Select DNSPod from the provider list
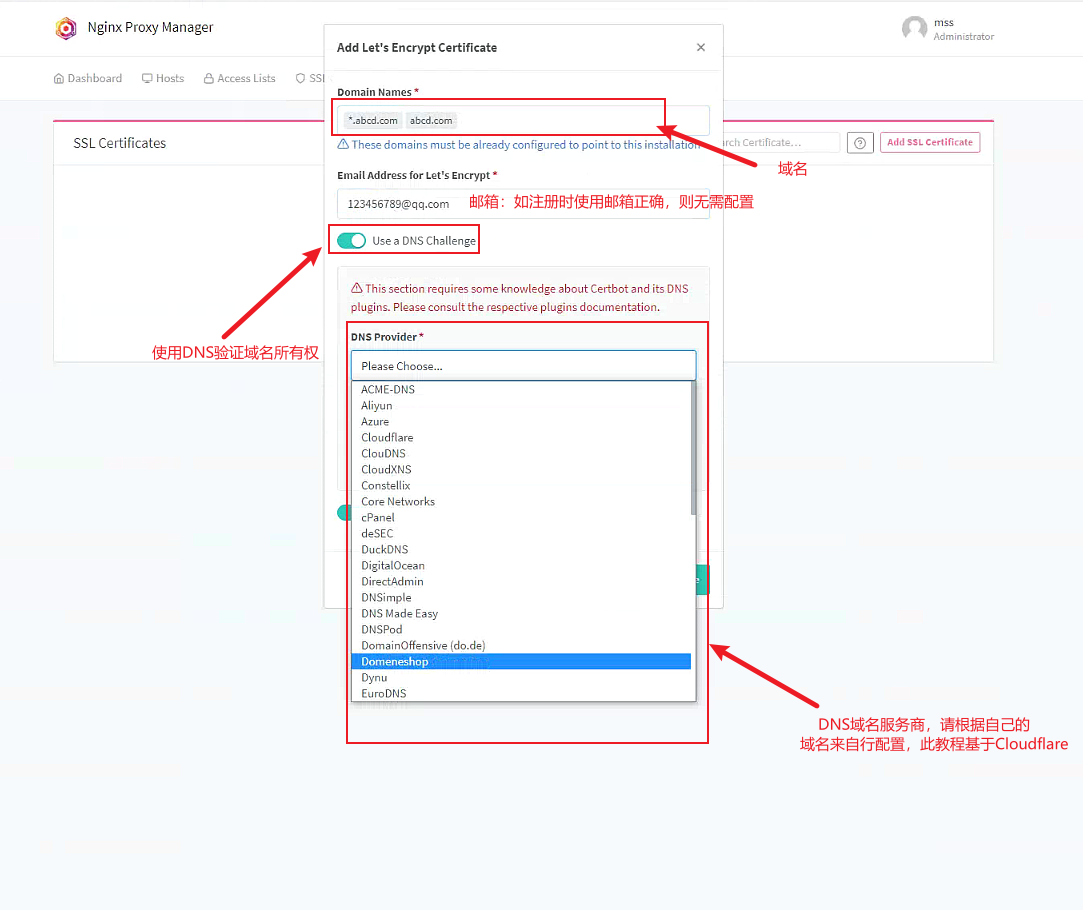Image resolution: width=1083 pixels, height=910 pixels. click(x=521, y=629)
